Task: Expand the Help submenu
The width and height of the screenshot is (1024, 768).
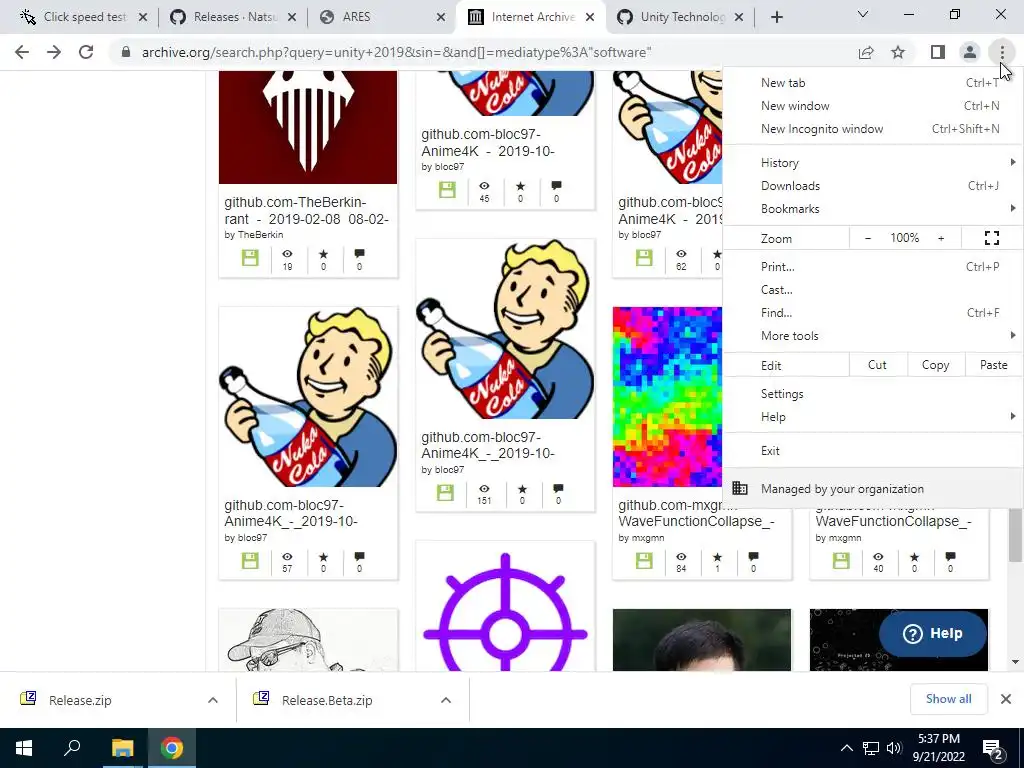Action: click(873, 417)
